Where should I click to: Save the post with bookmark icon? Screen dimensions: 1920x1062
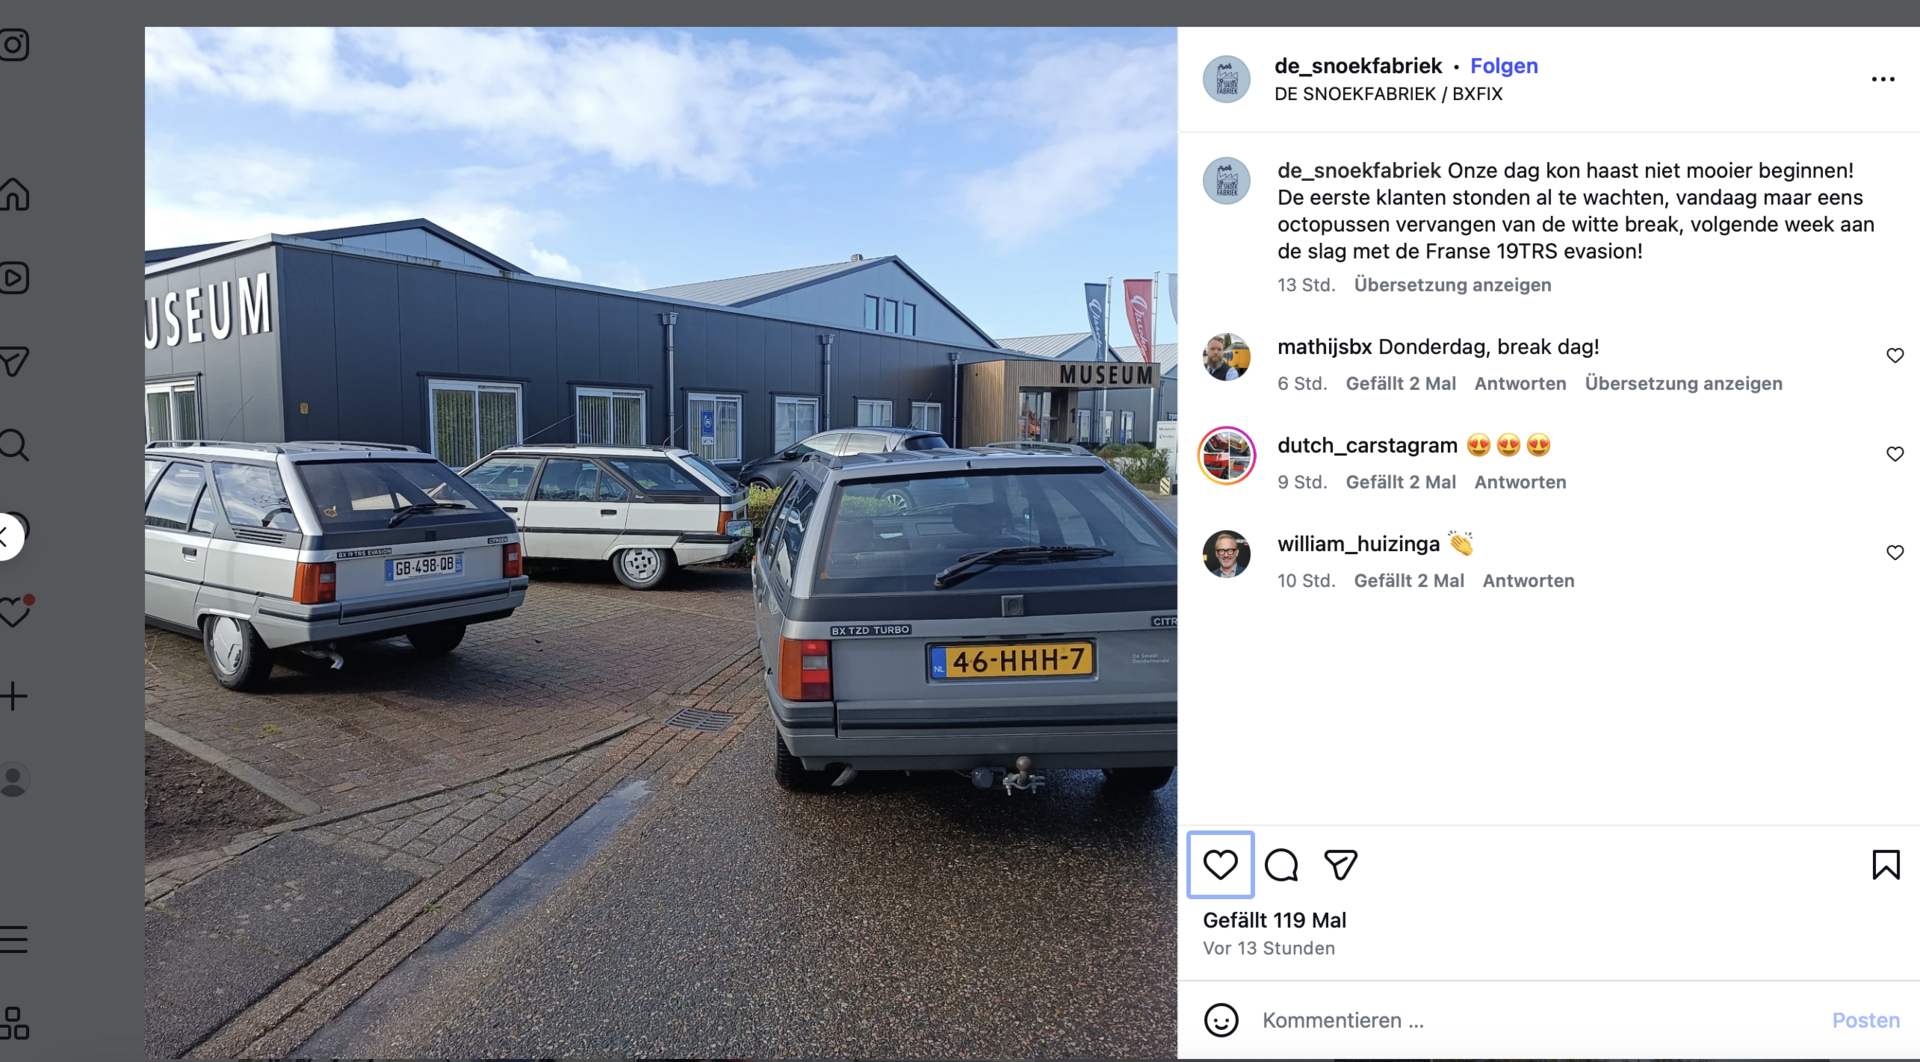tap(1885, 865)
